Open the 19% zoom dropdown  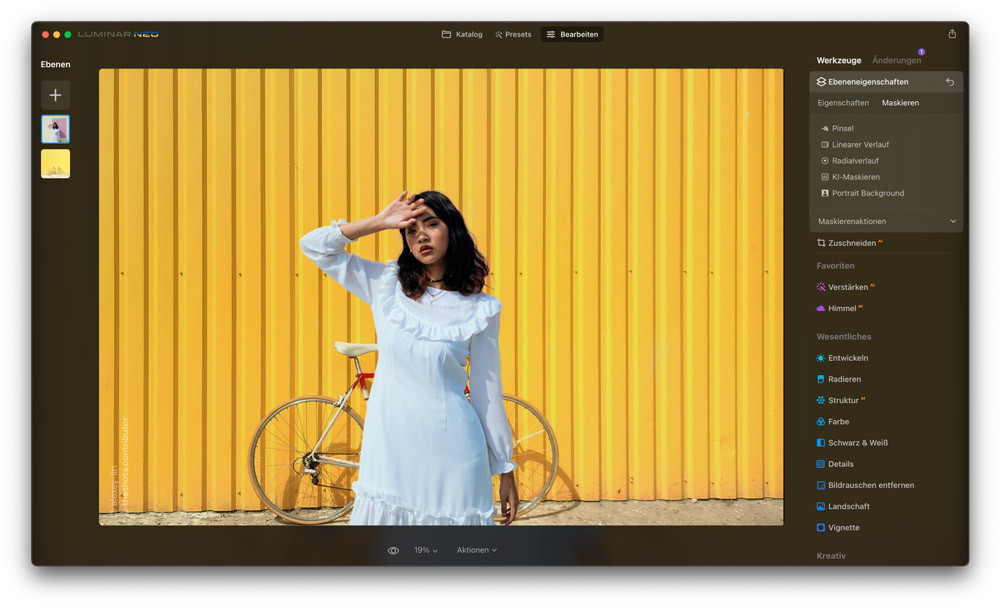point(425,550)
